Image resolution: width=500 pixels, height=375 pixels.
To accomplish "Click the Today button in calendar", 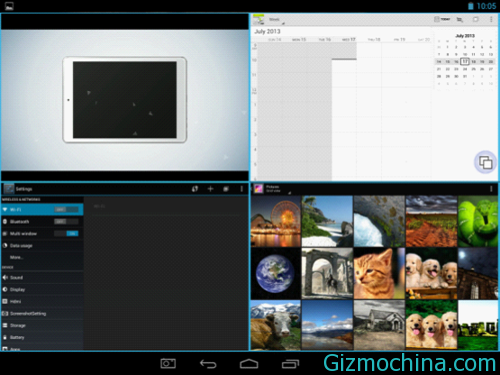I will coord(442,19).
